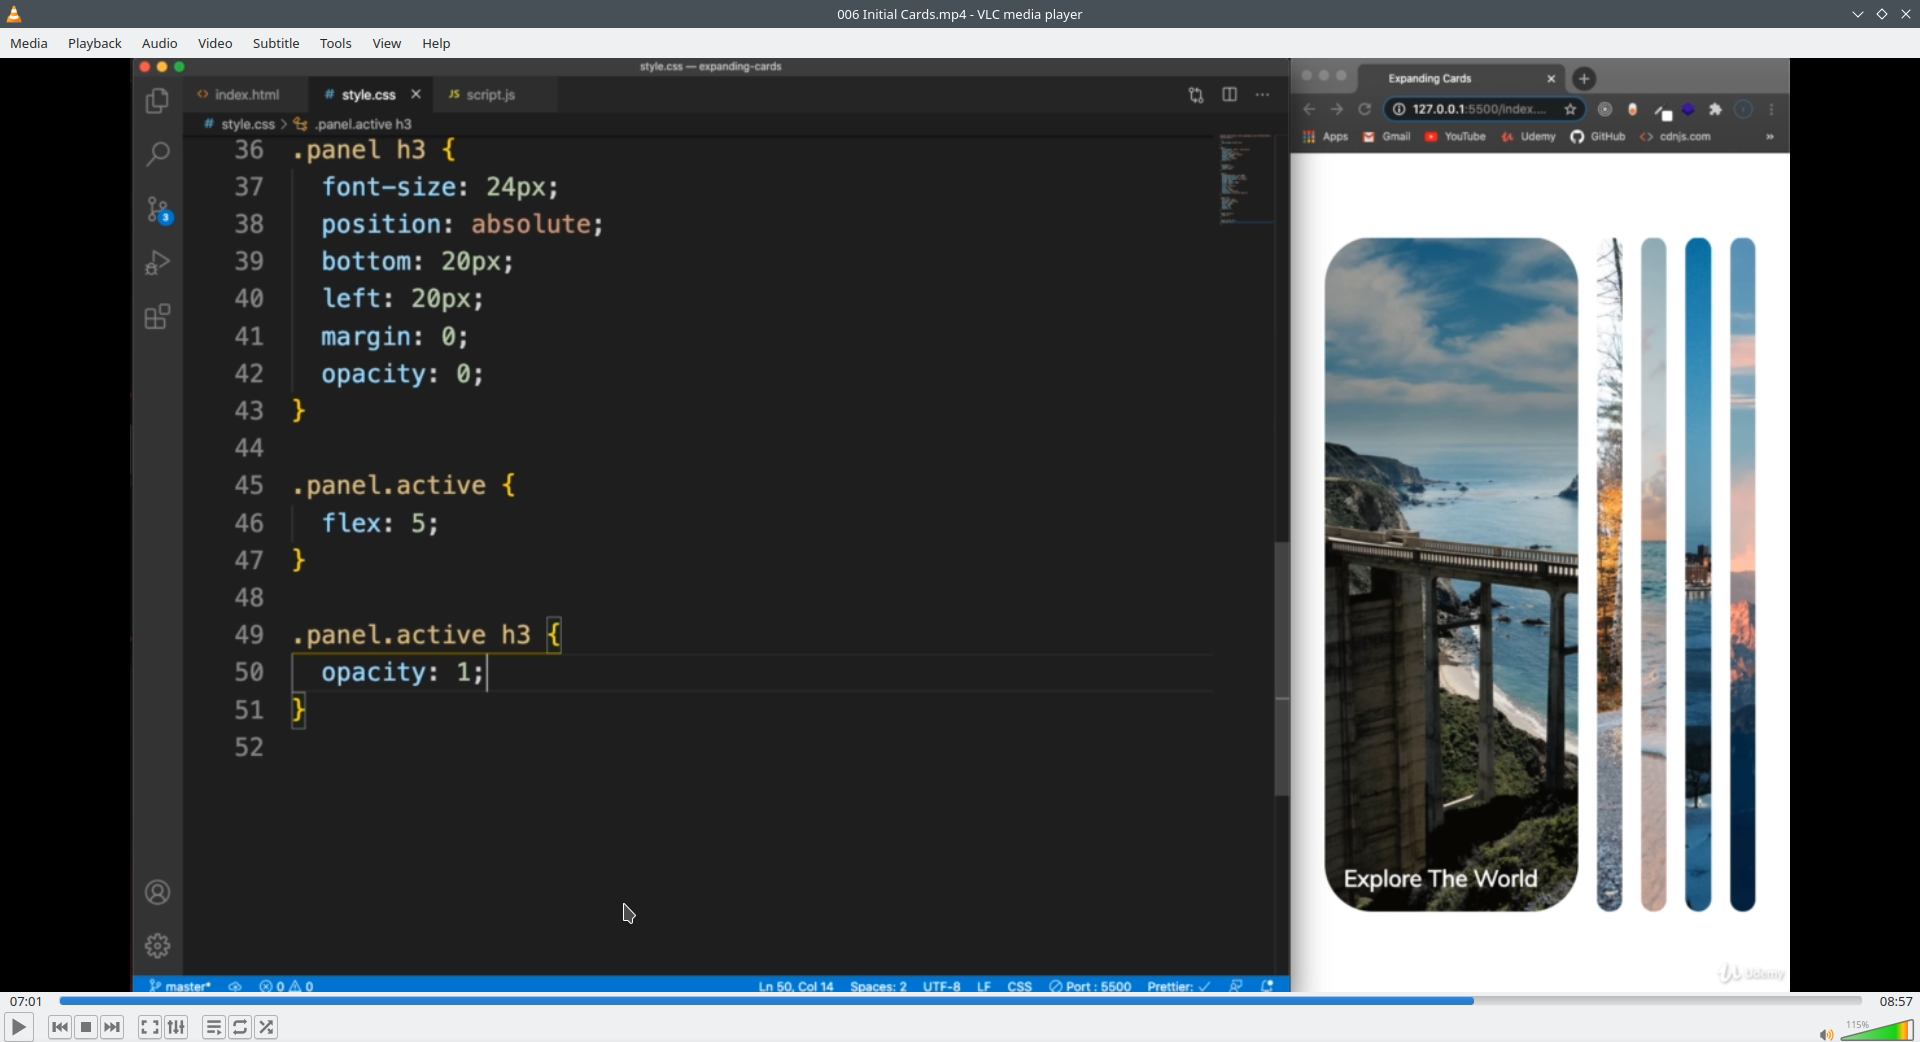Open the Gmail bookmark
1920x1042 pixels.
coord(1387,137)
